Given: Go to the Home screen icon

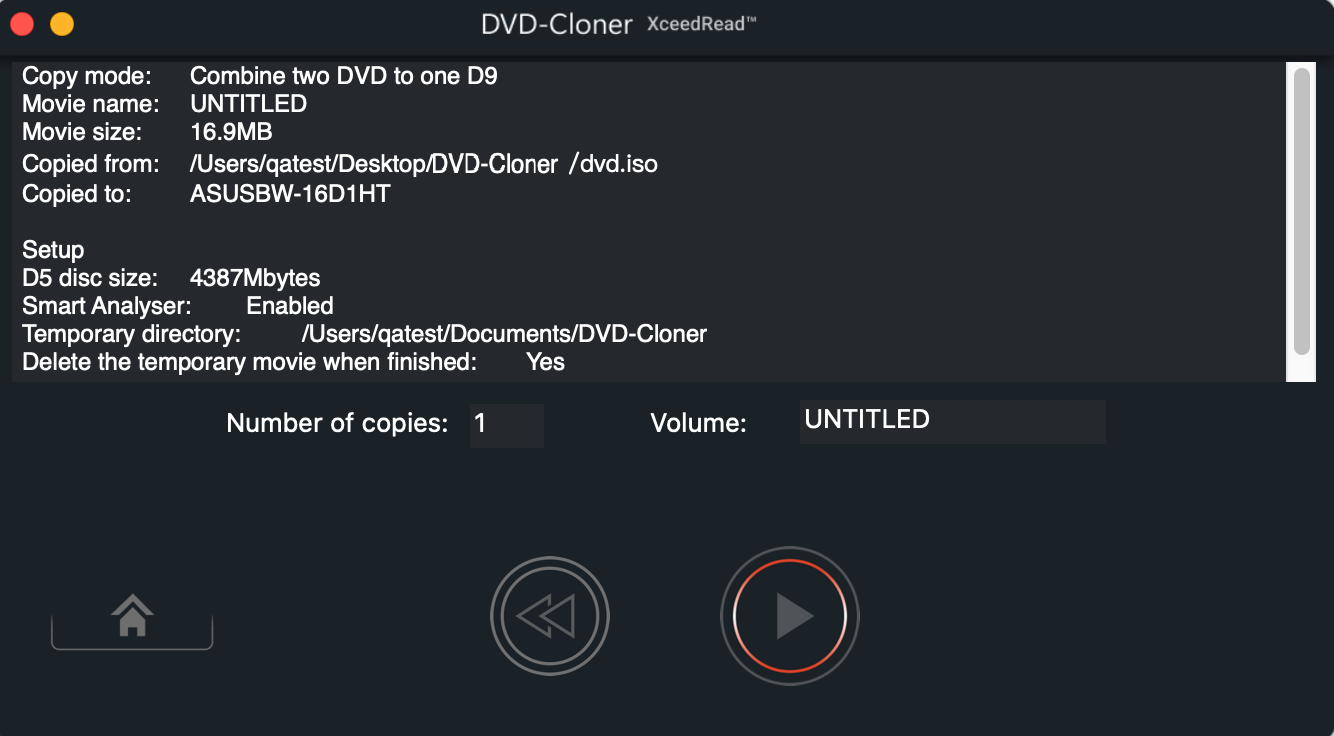Looking at the screenshot, I should (x=132, y=616).
